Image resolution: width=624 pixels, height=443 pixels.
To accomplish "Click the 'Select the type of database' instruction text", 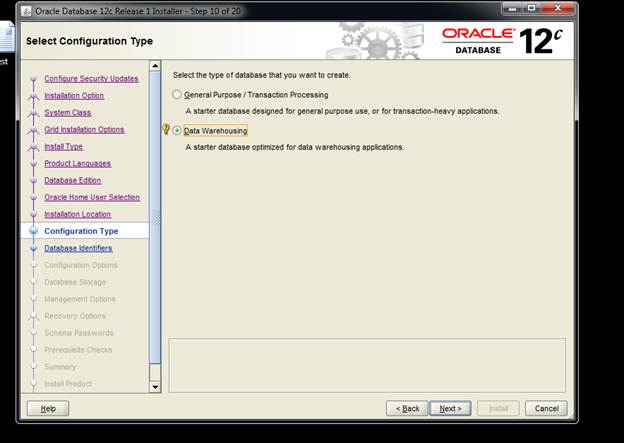I will (x=261, y=75).
